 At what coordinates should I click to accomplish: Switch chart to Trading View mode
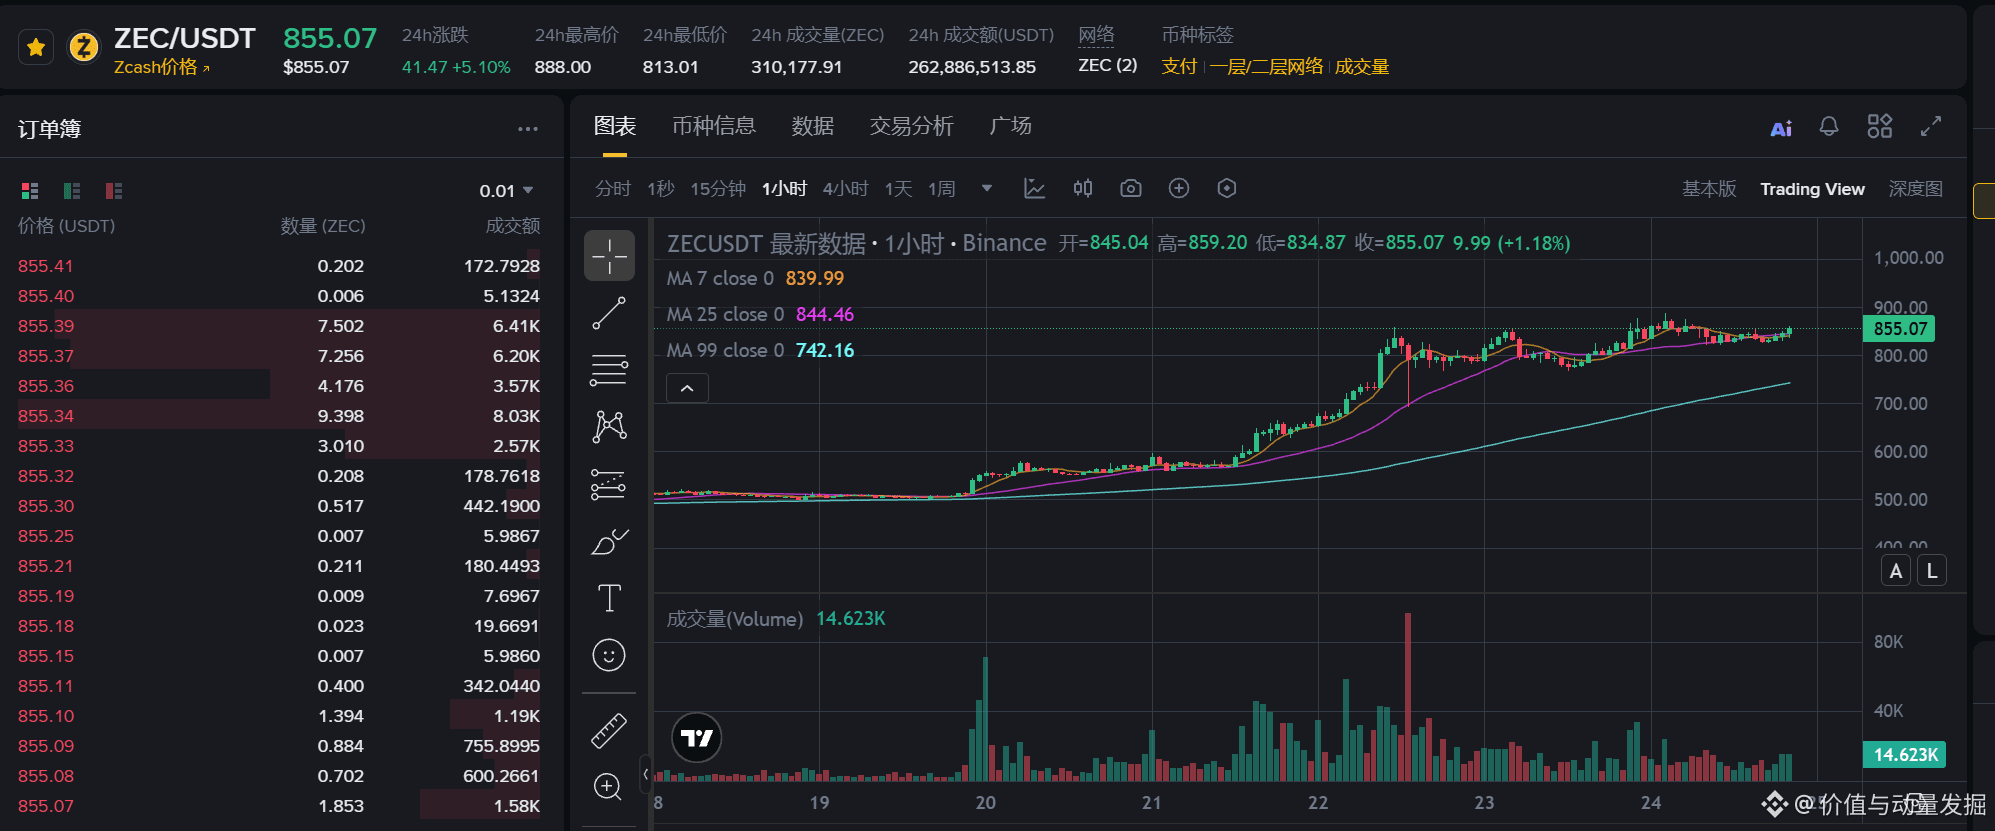point(1812,189)
